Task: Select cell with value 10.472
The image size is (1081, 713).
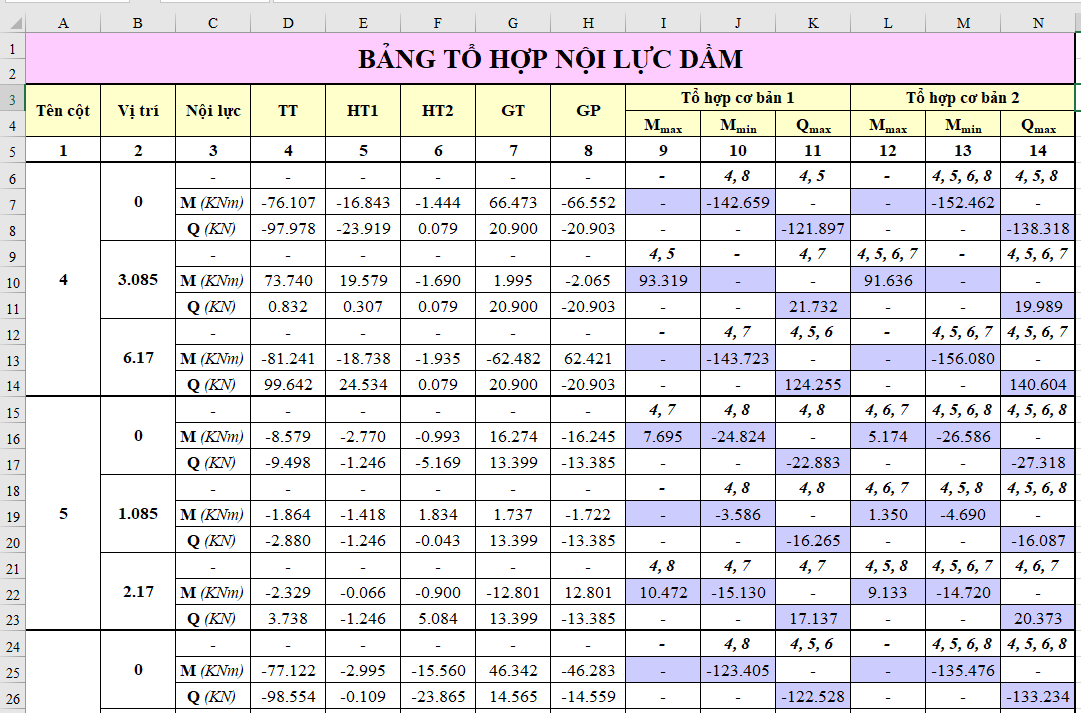Action: coord(663,592)
